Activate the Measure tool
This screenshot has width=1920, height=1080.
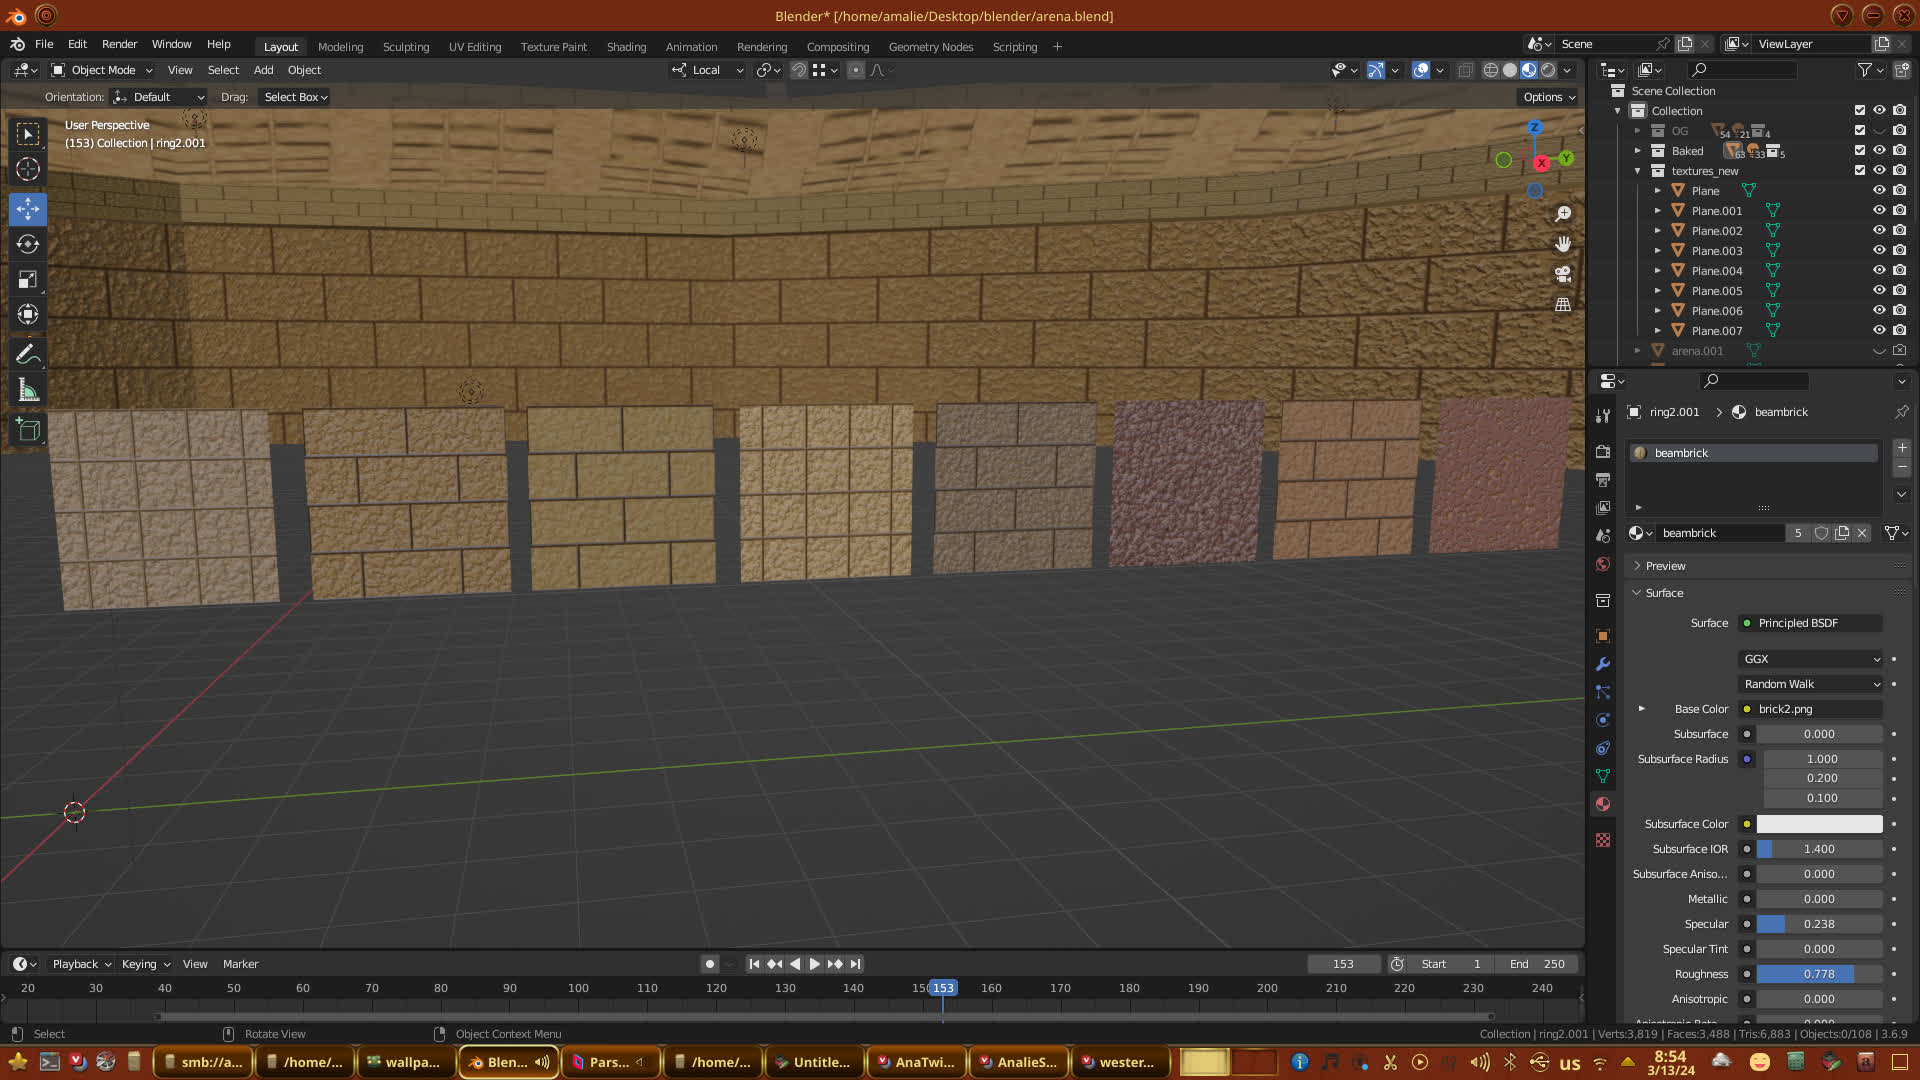point(28,391)
